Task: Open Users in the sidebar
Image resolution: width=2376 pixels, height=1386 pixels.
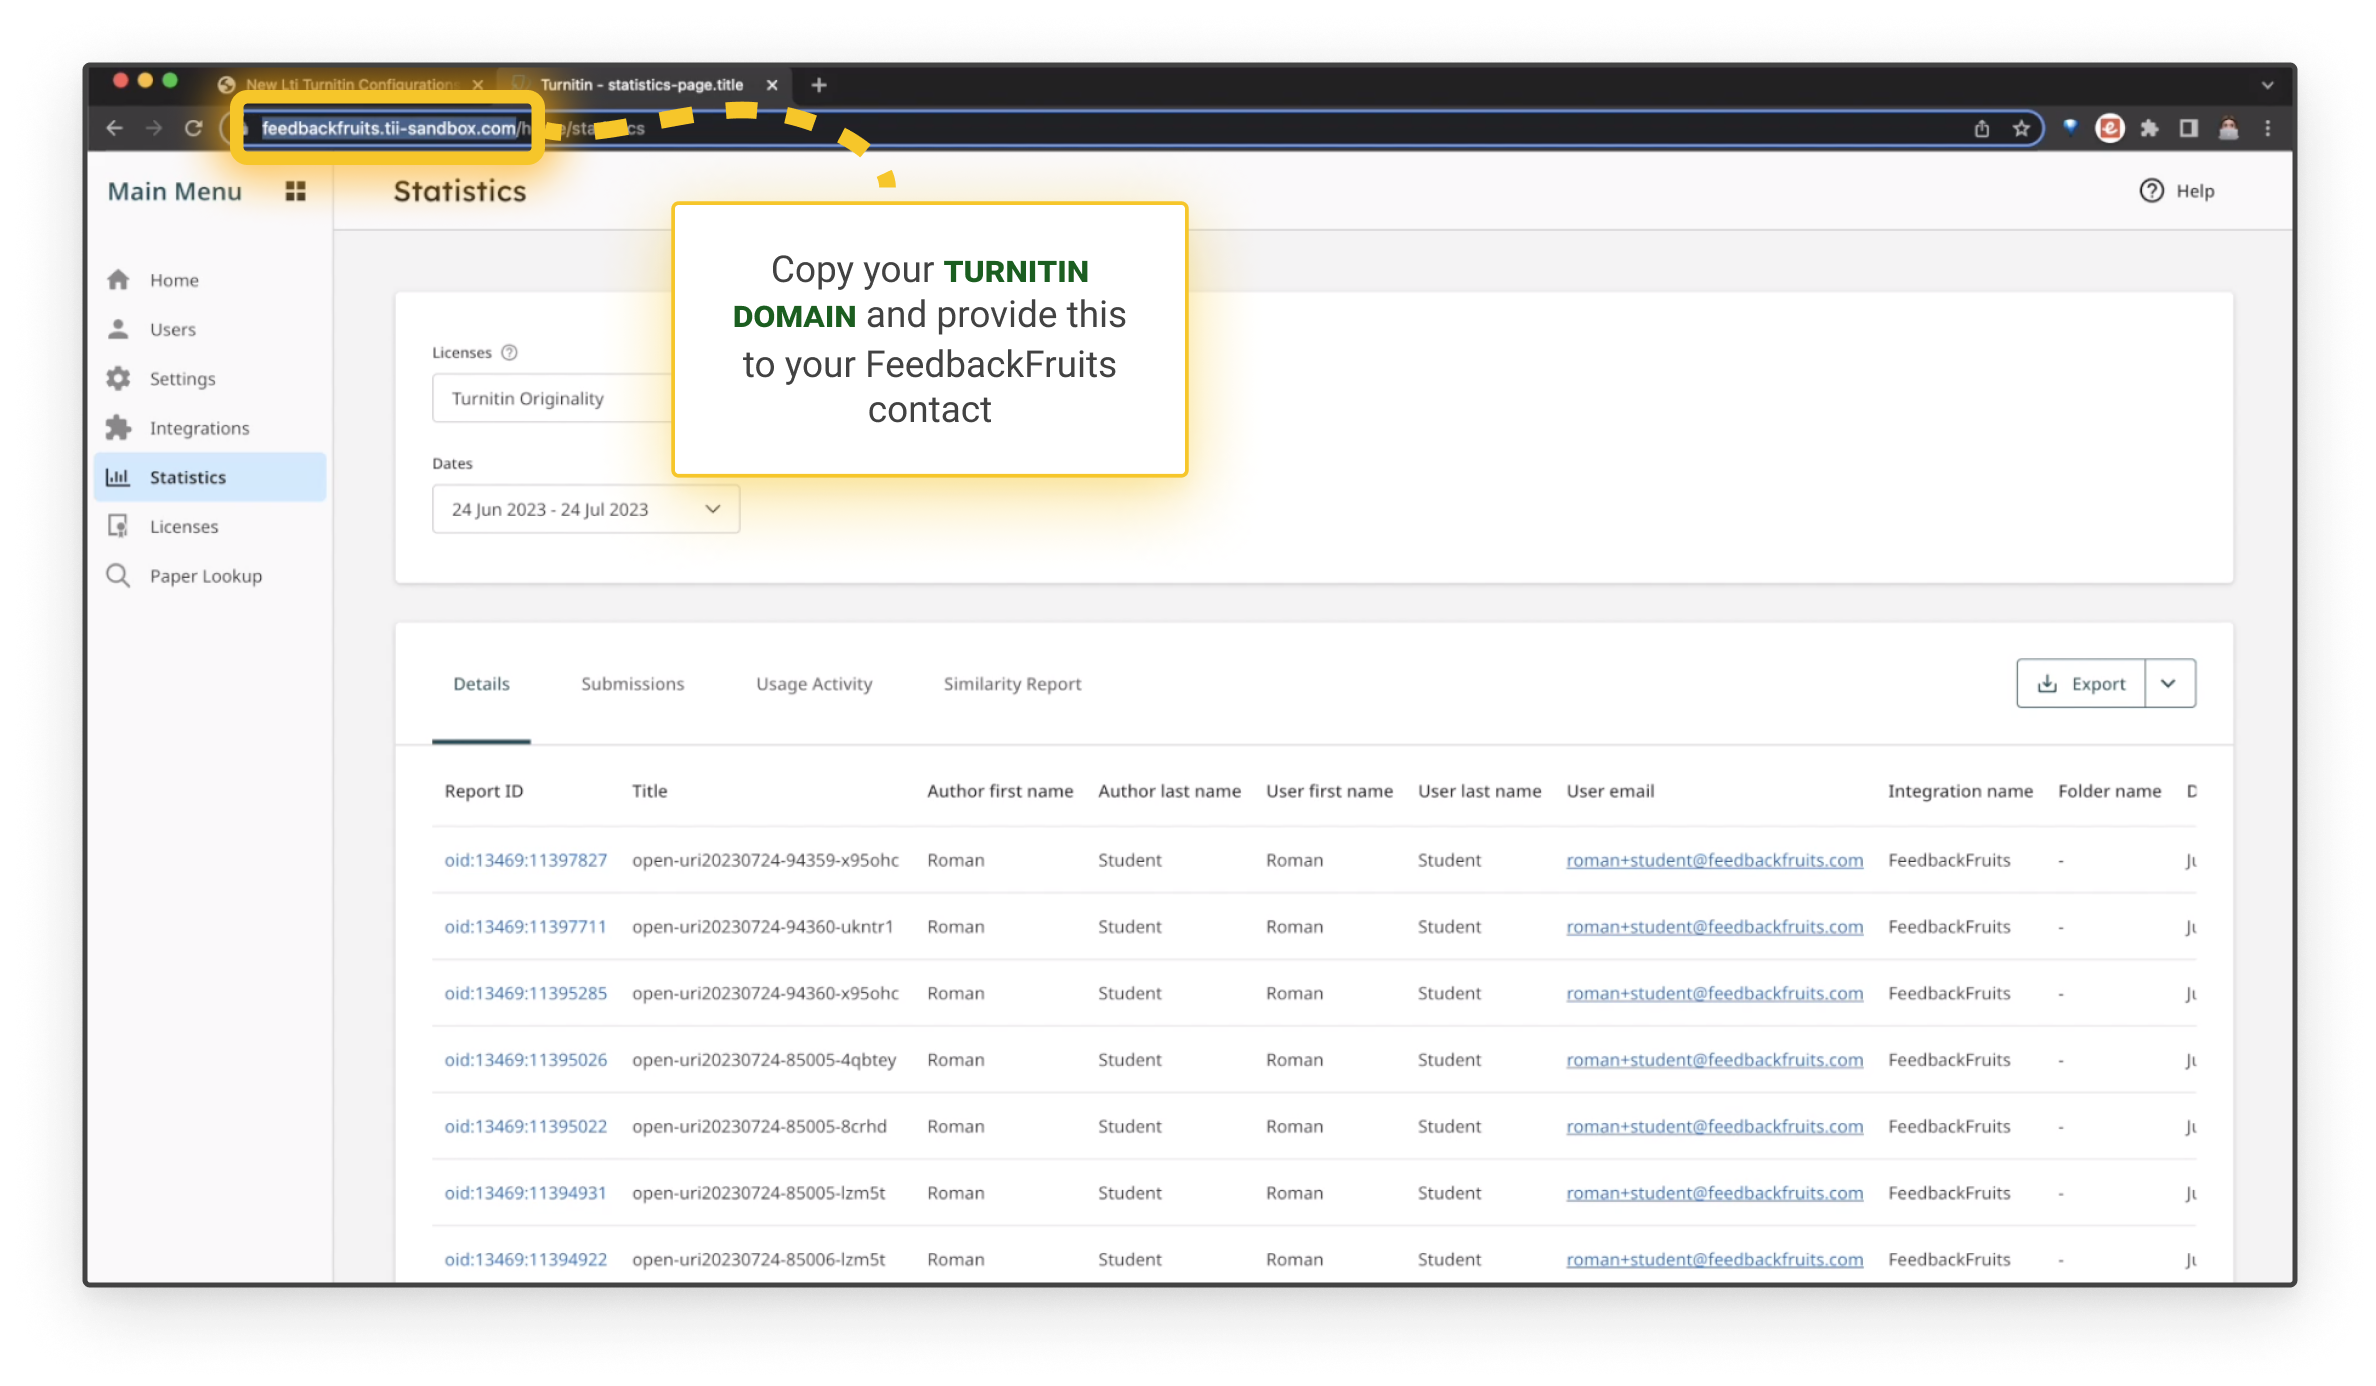Action: (210, 329)
